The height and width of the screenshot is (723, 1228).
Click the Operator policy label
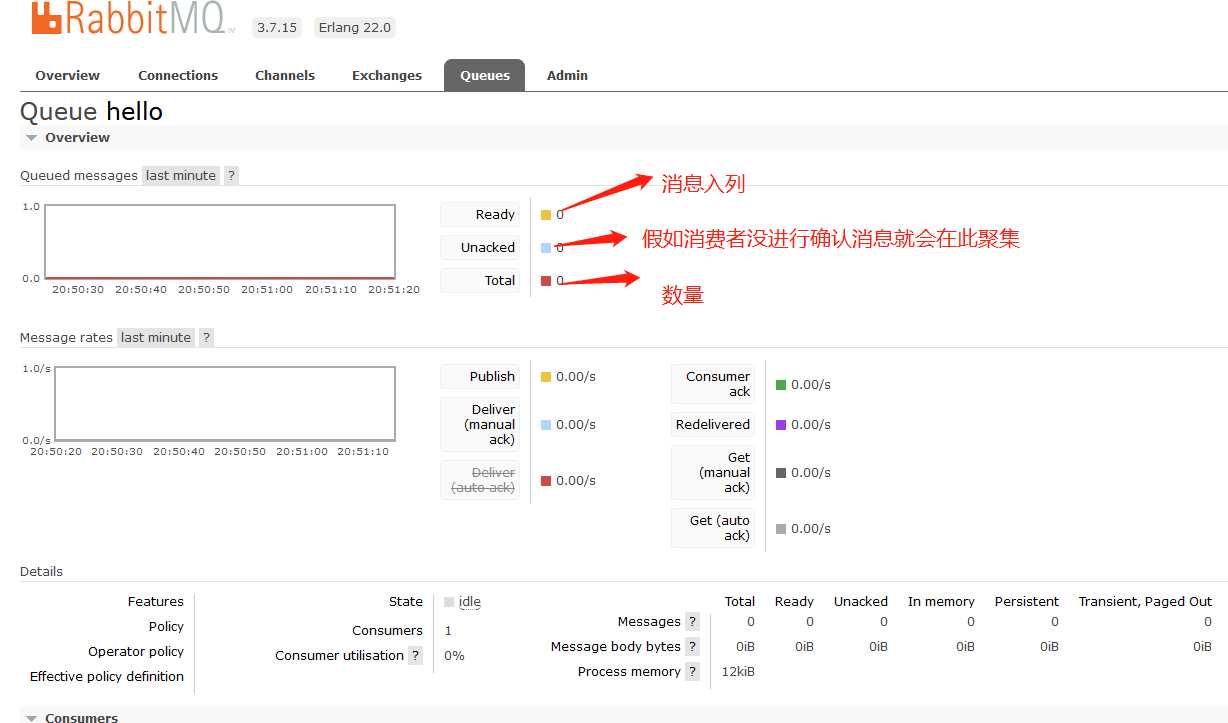click(x=136, y=651)
